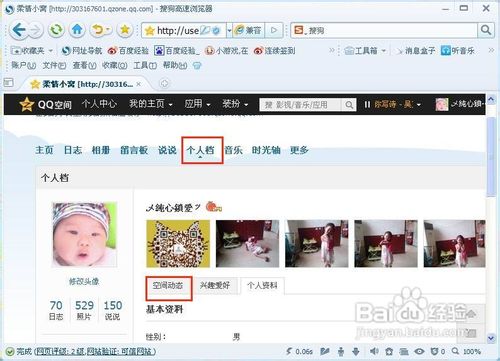Open the 文件 menu

[54, 65]
